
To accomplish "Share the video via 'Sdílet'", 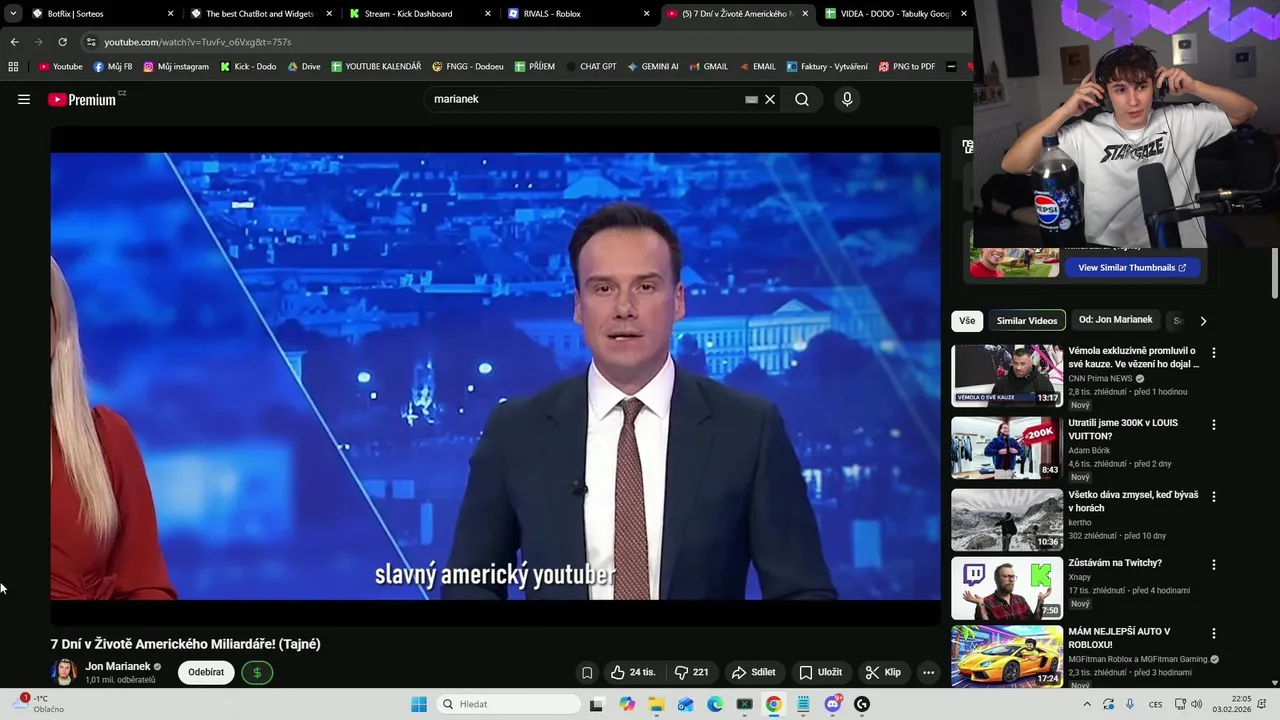I will click(x=753, y=672).
